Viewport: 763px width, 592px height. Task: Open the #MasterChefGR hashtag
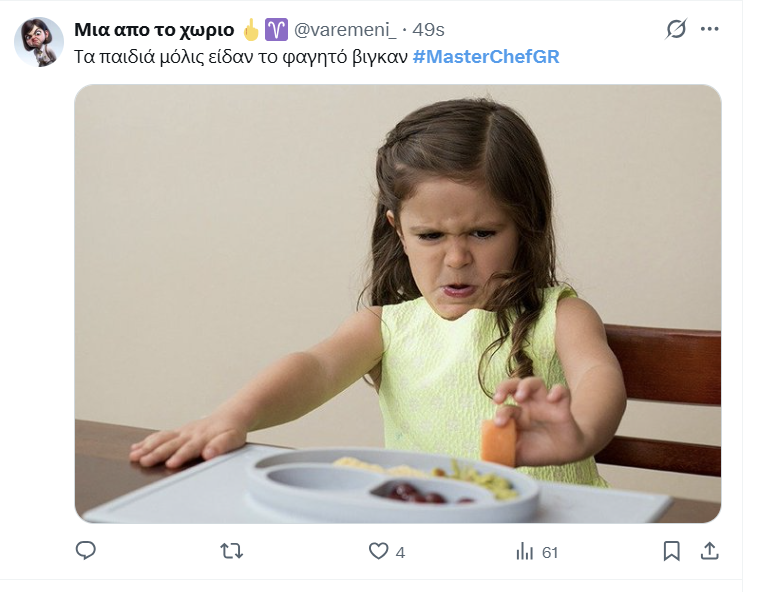486,56
